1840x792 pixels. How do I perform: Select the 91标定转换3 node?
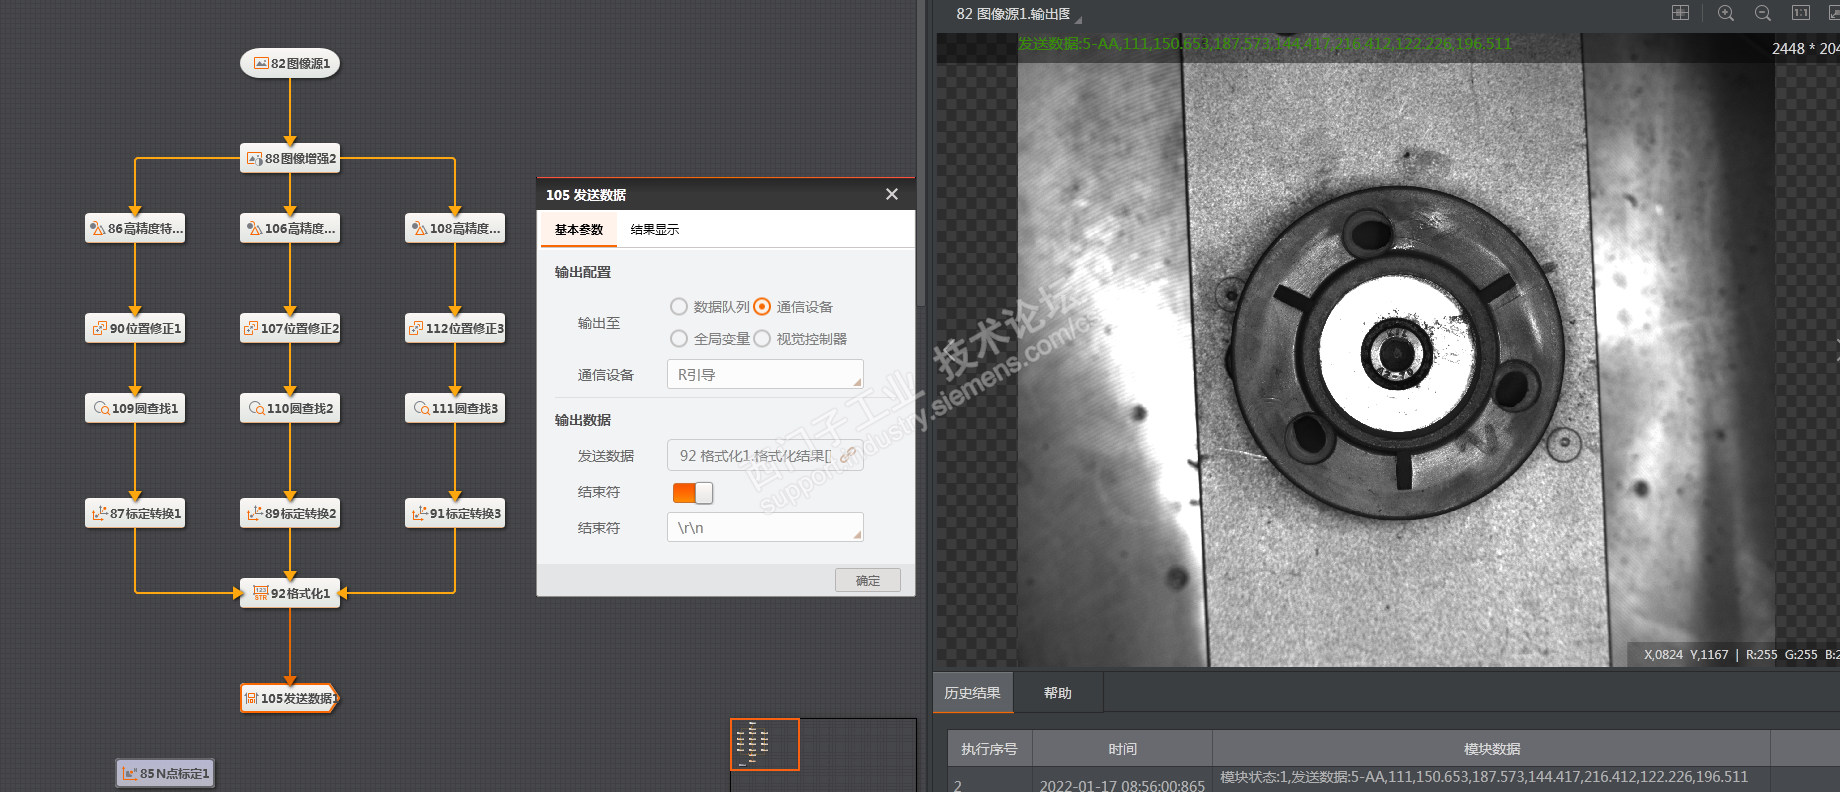pyautogui.click(x=455, y=513)
